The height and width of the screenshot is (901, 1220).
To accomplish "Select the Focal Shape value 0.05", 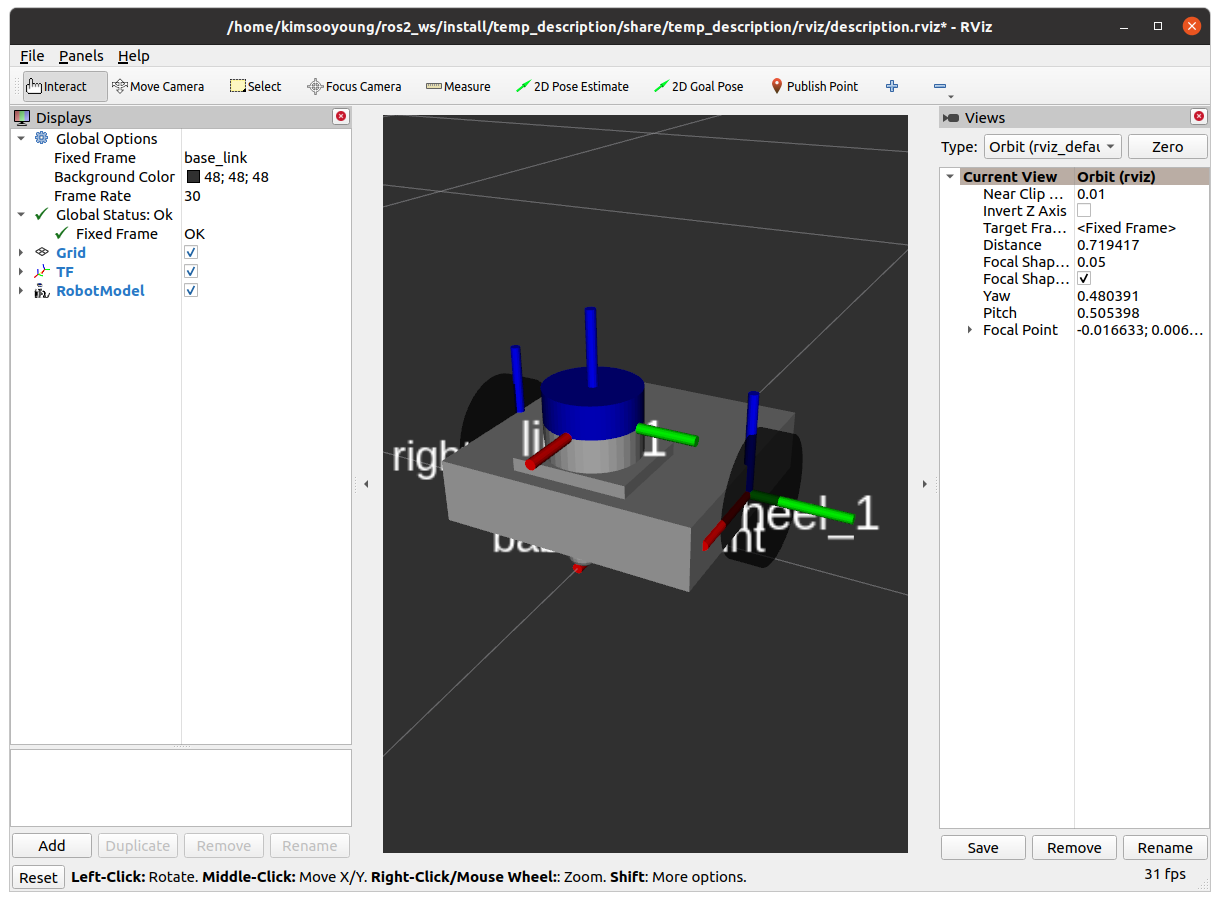I will coord(1091,262).
